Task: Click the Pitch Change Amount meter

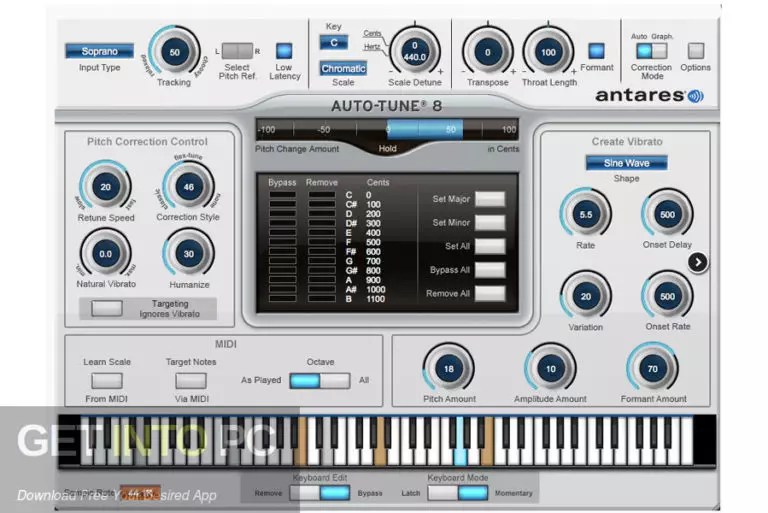Action: click(387, 130)
